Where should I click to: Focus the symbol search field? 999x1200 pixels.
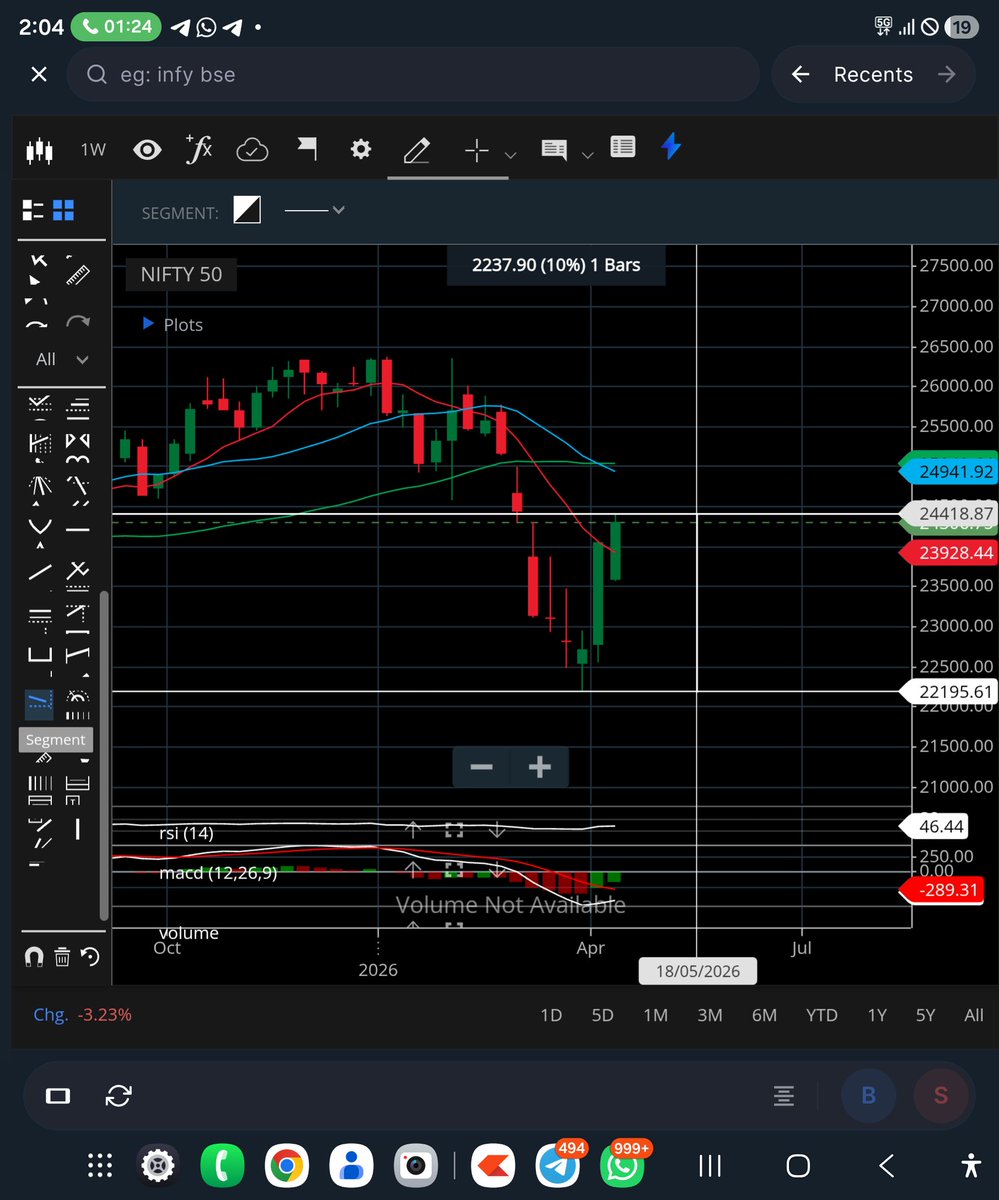[413, 74]
